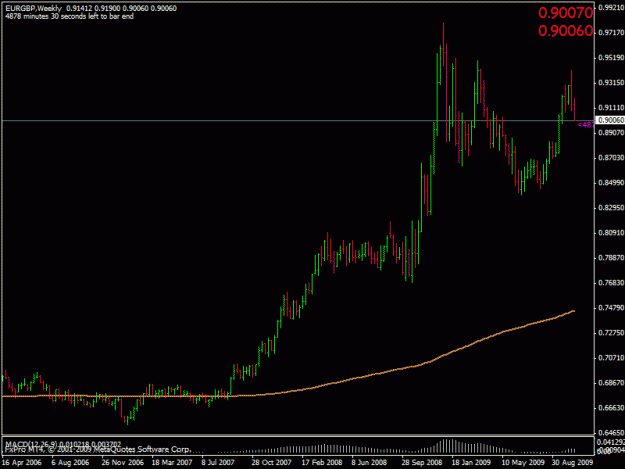Click the FxPro MT4 MetaQuotes copyright text
Image resolution: width=625 pixels, height=469 pixels.
coord(98,449)
